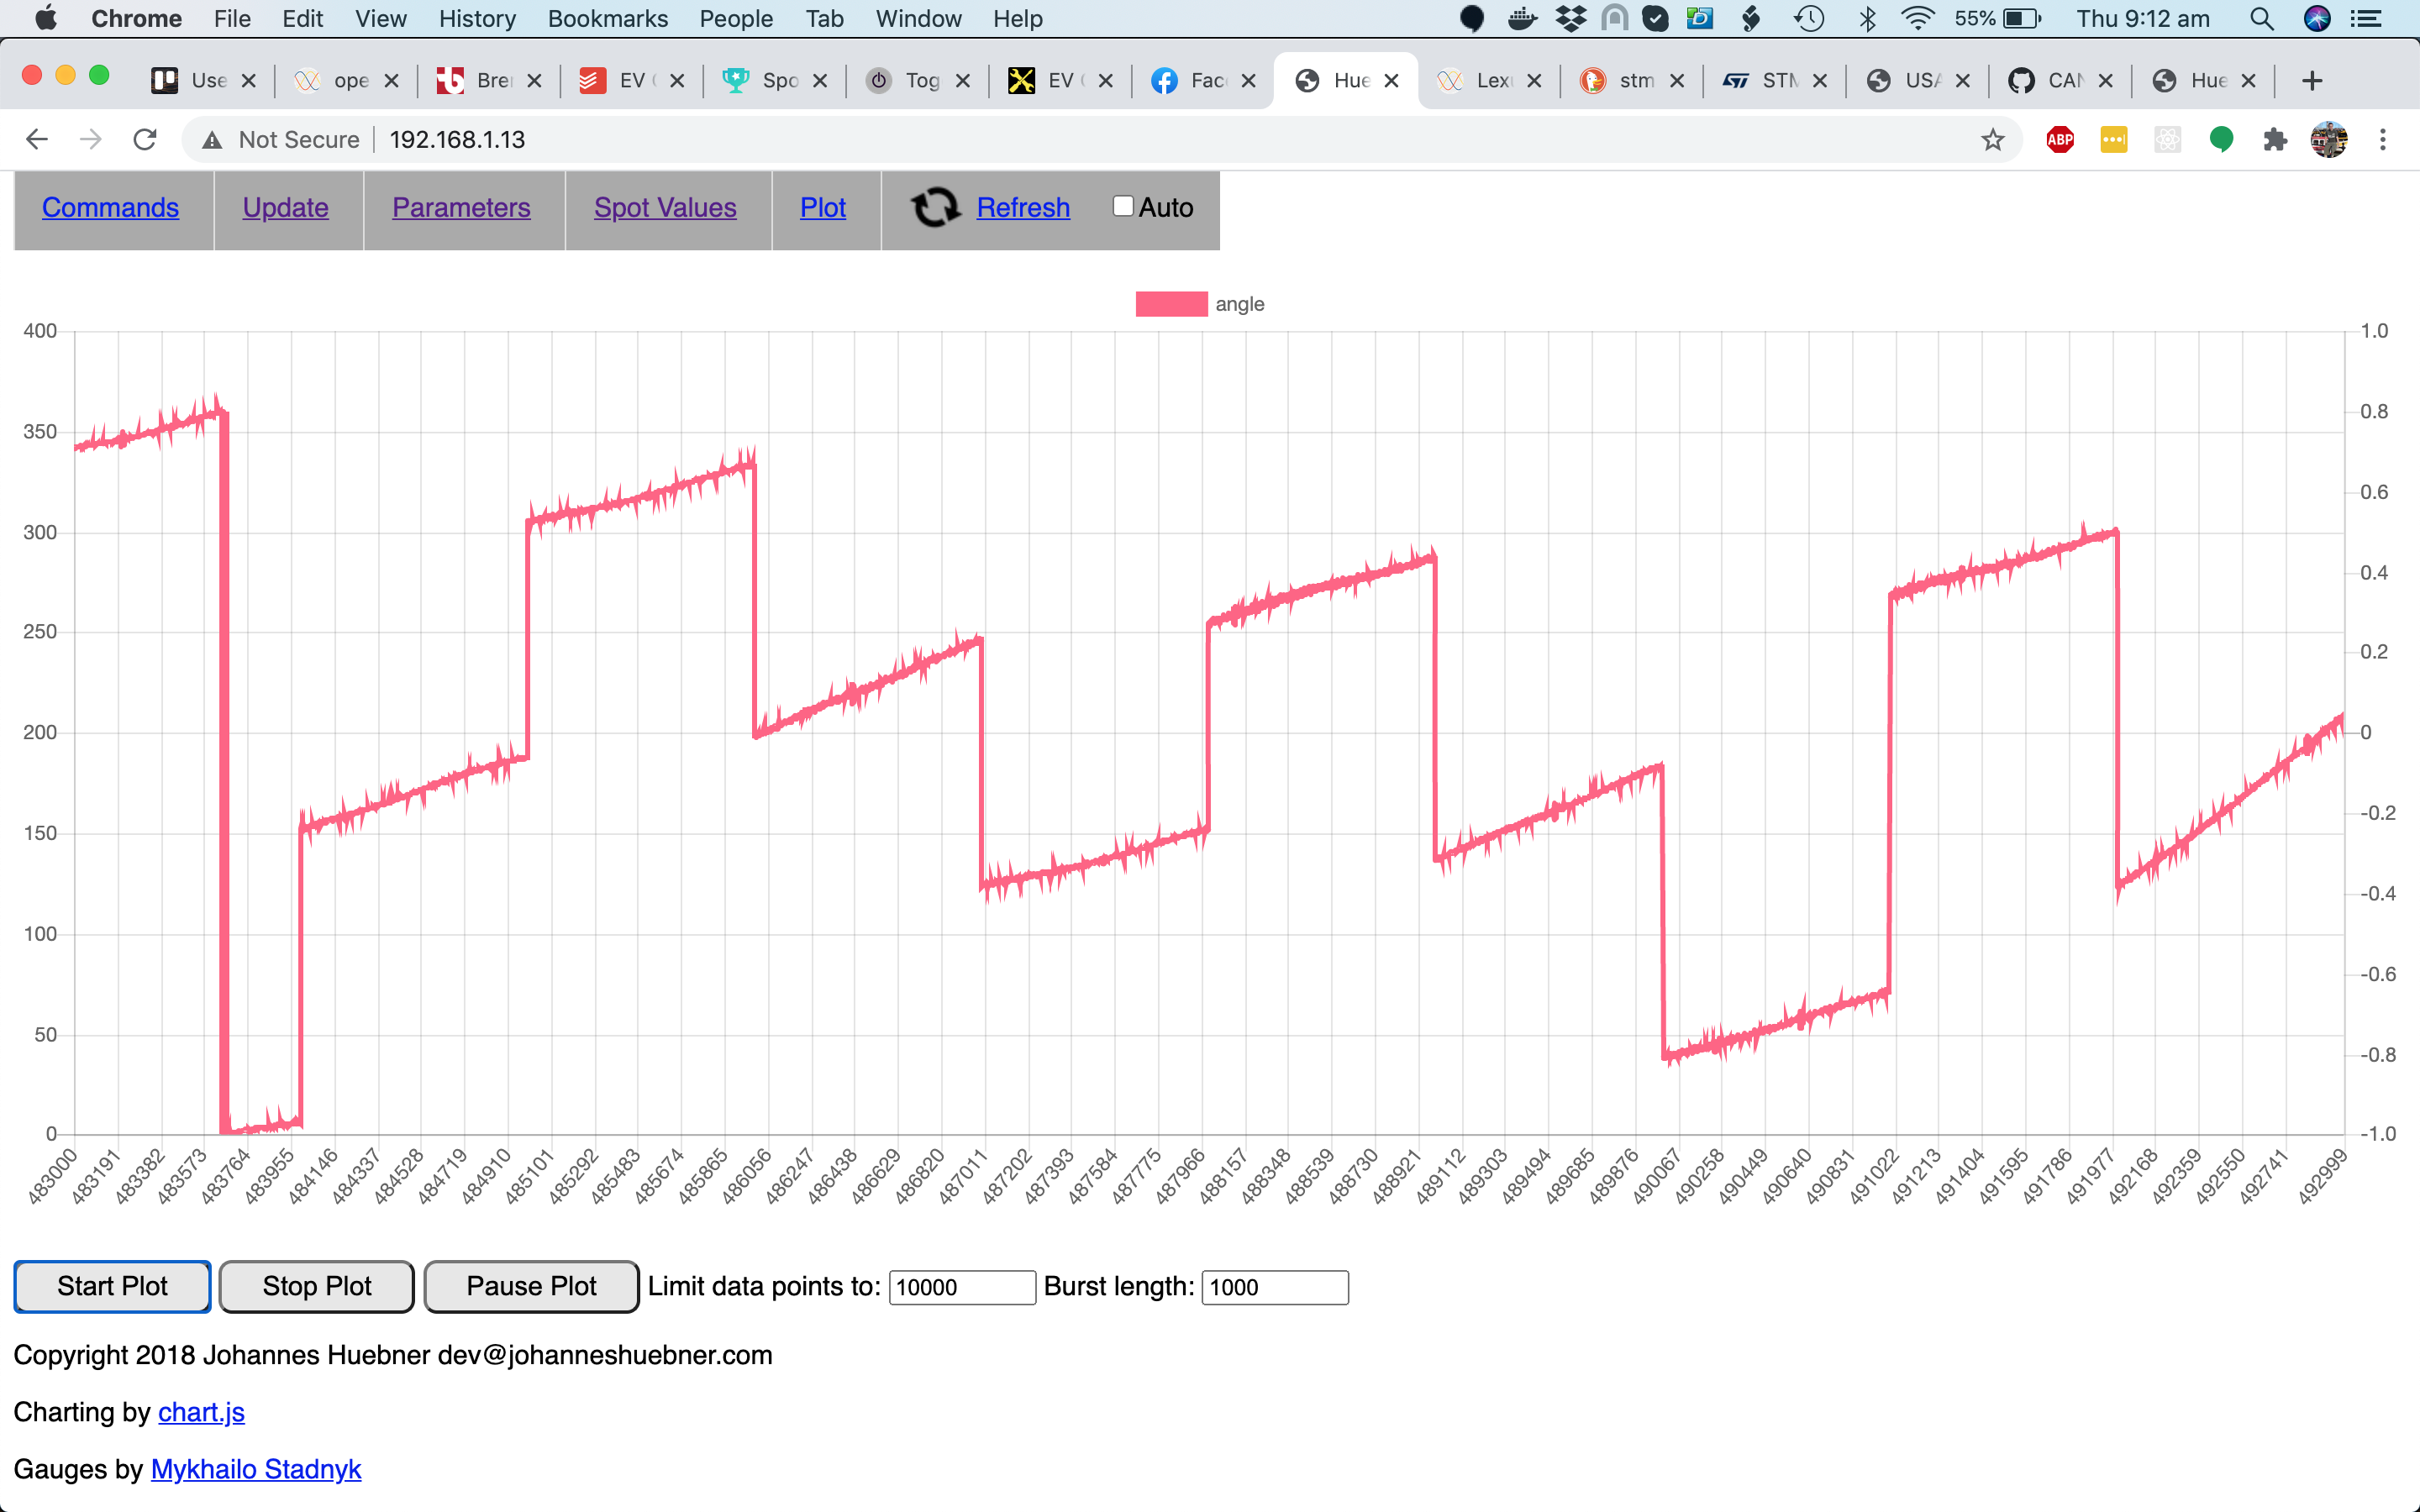Click the Stop Plot button
The width and height of the screenshot is (2420, 1512).
(316, 1286)
